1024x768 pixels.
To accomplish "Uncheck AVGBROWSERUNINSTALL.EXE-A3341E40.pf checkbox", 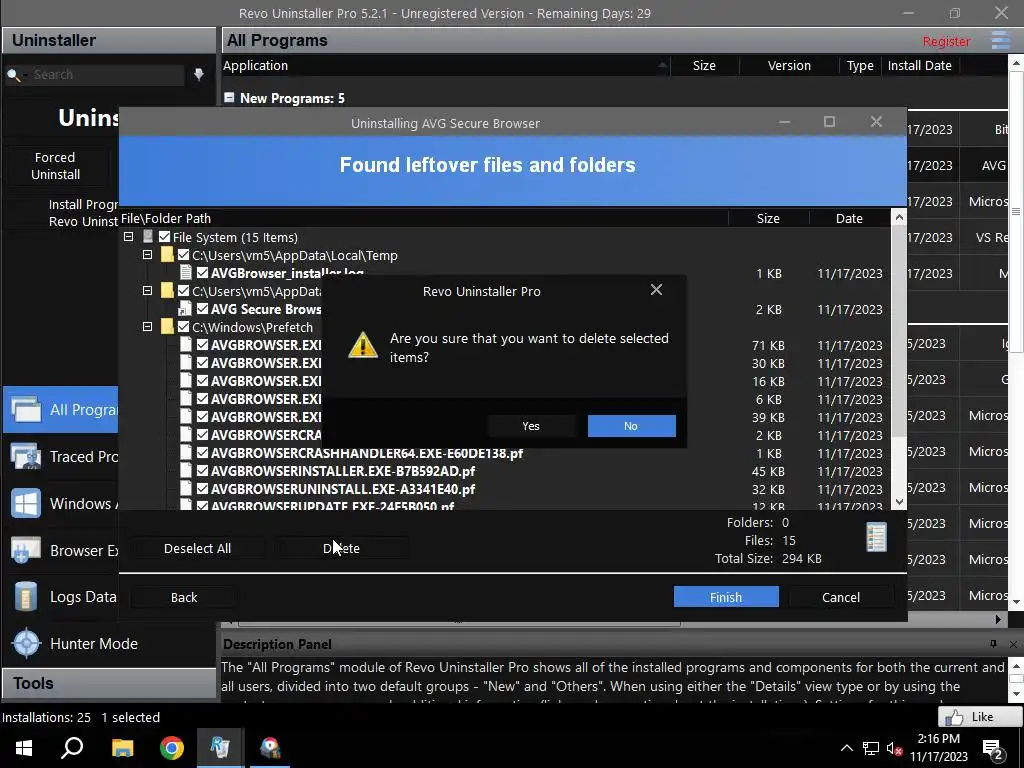I will tap(202, 488).
